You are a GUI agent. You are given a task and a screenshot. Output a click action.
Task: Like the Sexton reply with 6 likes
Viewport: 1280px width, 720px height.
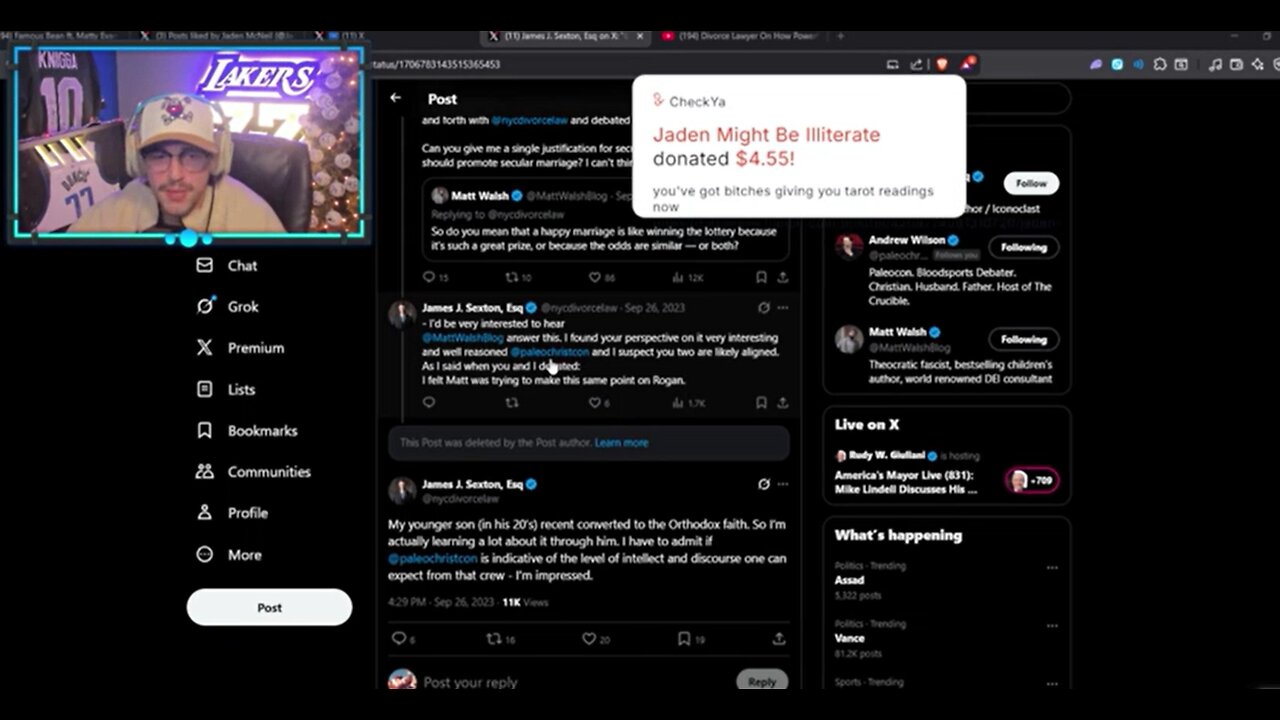pyautogui.click(x=594, y=402)
